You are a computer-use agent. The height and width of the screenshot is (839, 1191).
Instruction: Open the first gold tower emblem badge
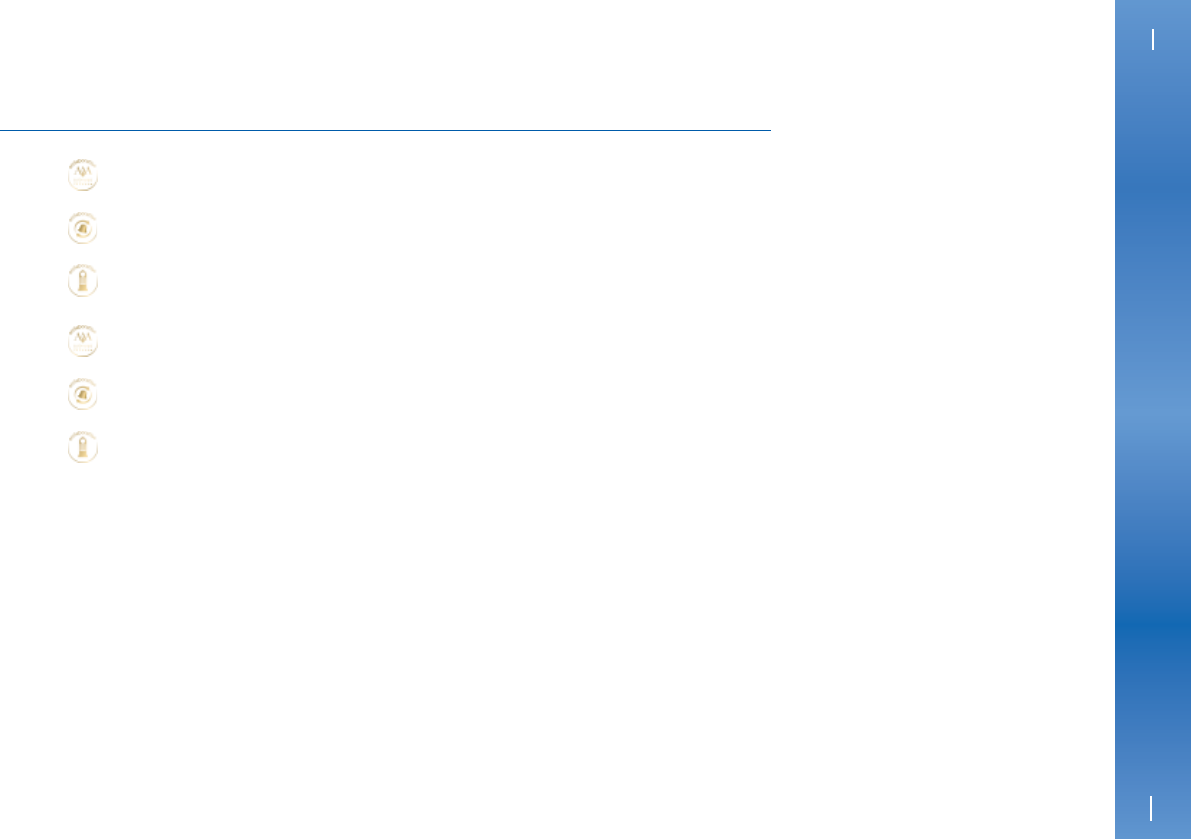(83, 280)
